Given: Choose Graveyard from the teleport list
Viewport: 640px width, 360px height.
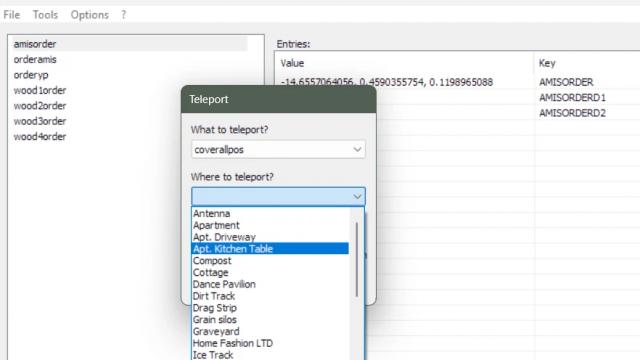Looking at the screenshot, I should [270, 331].
